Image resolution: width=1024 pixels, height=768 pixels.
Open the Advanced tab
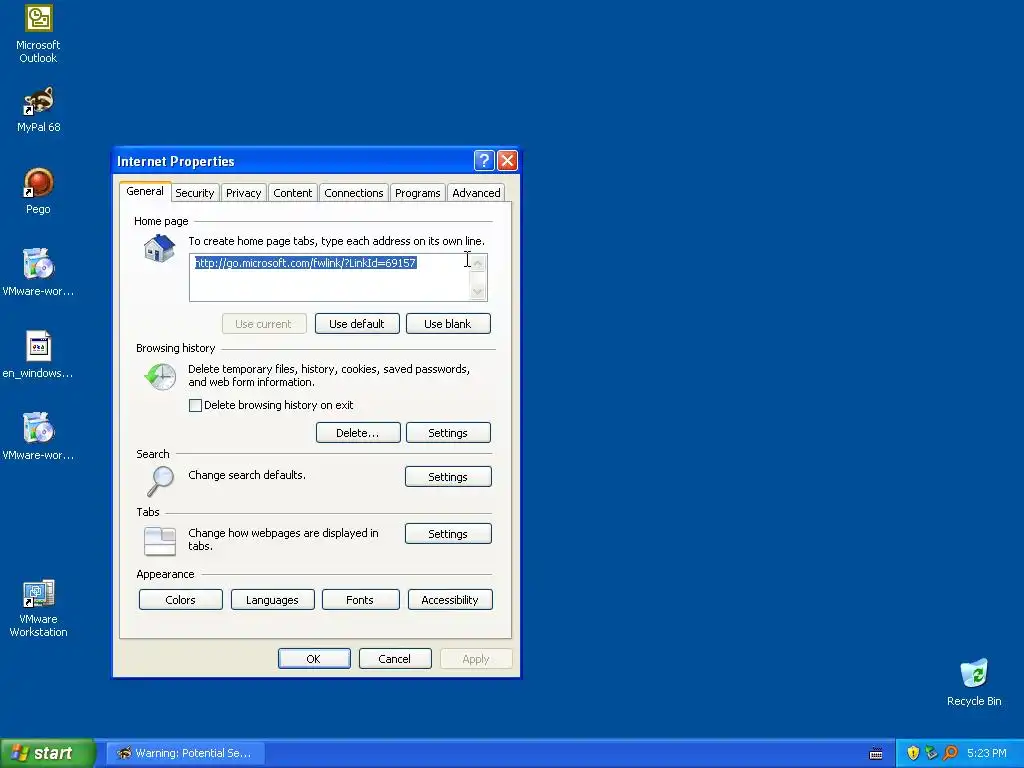[476, 193]
